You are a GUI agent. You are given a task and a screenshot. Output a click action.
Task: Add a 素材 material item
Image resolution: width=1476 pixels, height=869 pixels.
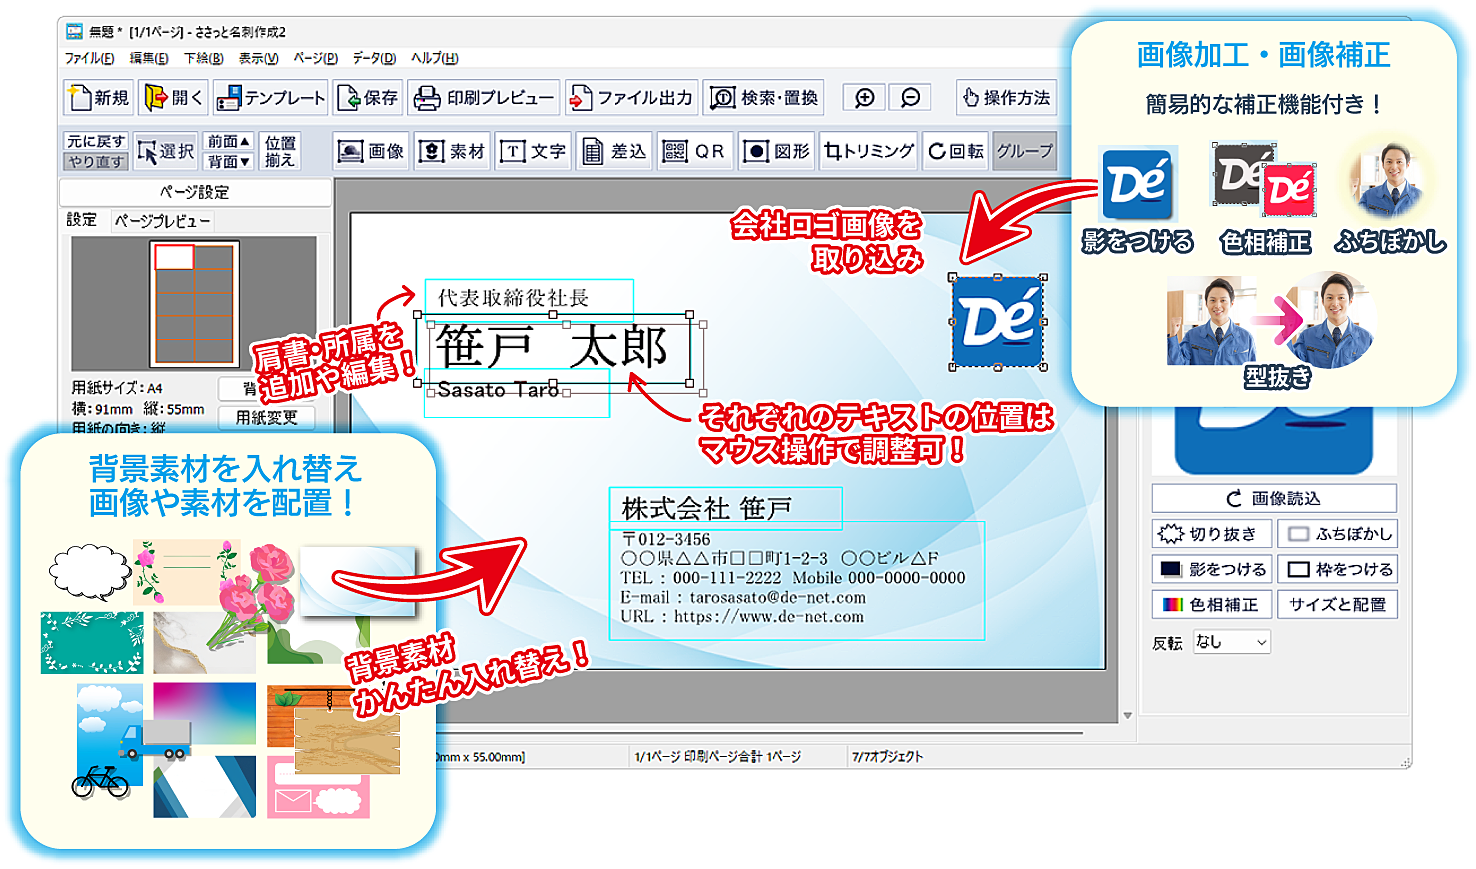click(451, 151)
